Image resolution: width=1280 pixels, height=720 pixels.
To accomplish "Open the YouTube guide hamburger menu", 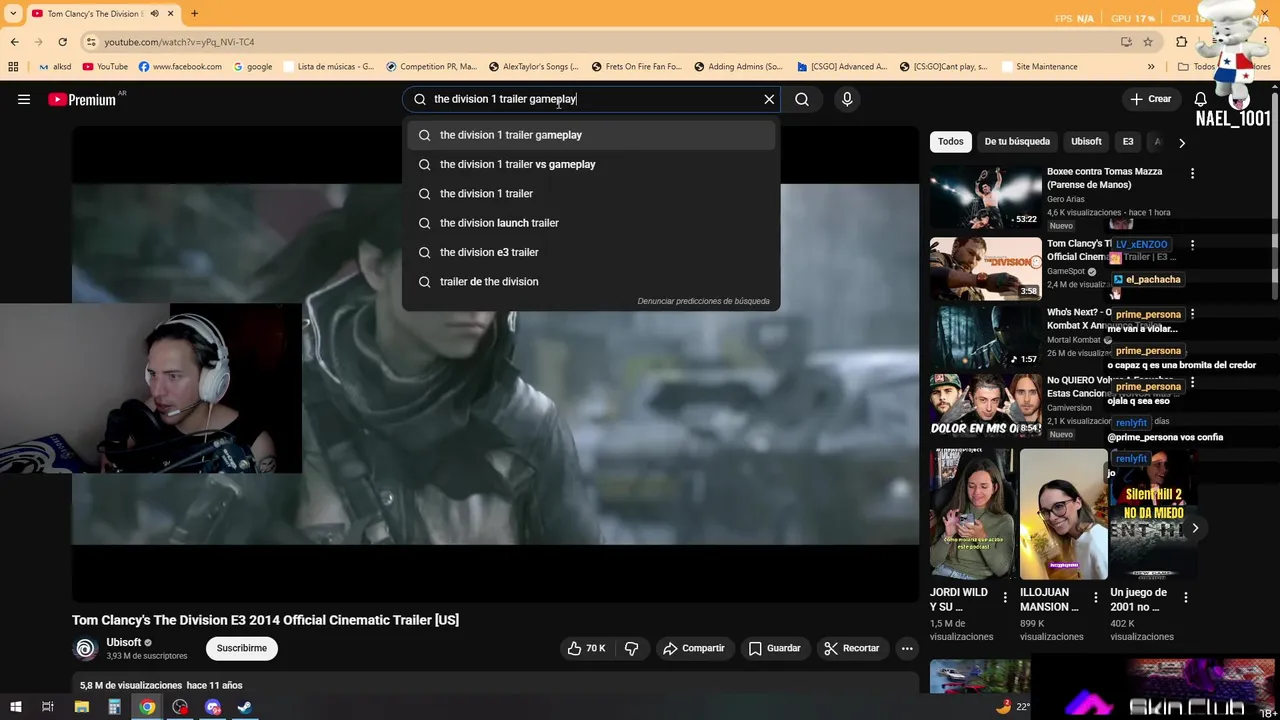I will coord(24,99).
